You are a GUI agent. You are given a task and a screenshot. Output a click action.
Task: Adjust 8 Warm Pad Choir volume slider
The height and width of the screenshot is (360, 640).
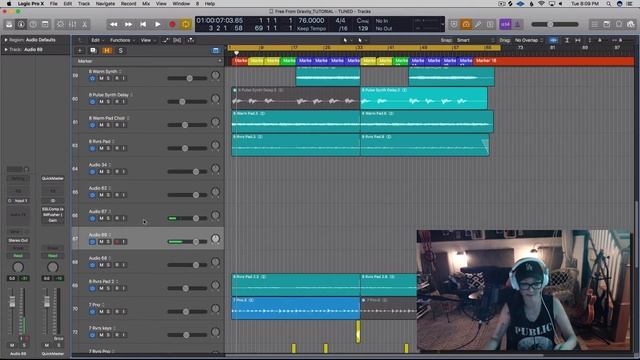pyautogui.click(x=187, y=125)
